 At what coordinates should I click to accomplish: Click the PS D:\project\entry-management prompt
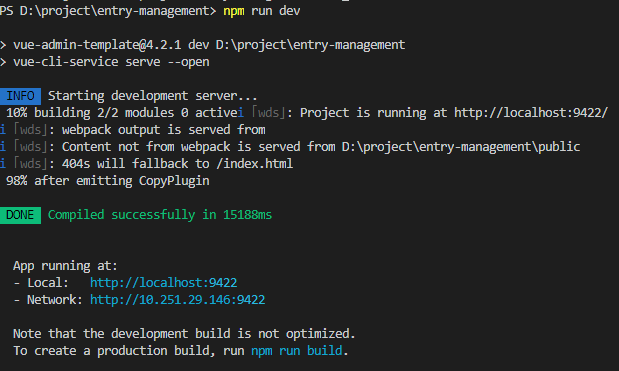pos(108,11)
